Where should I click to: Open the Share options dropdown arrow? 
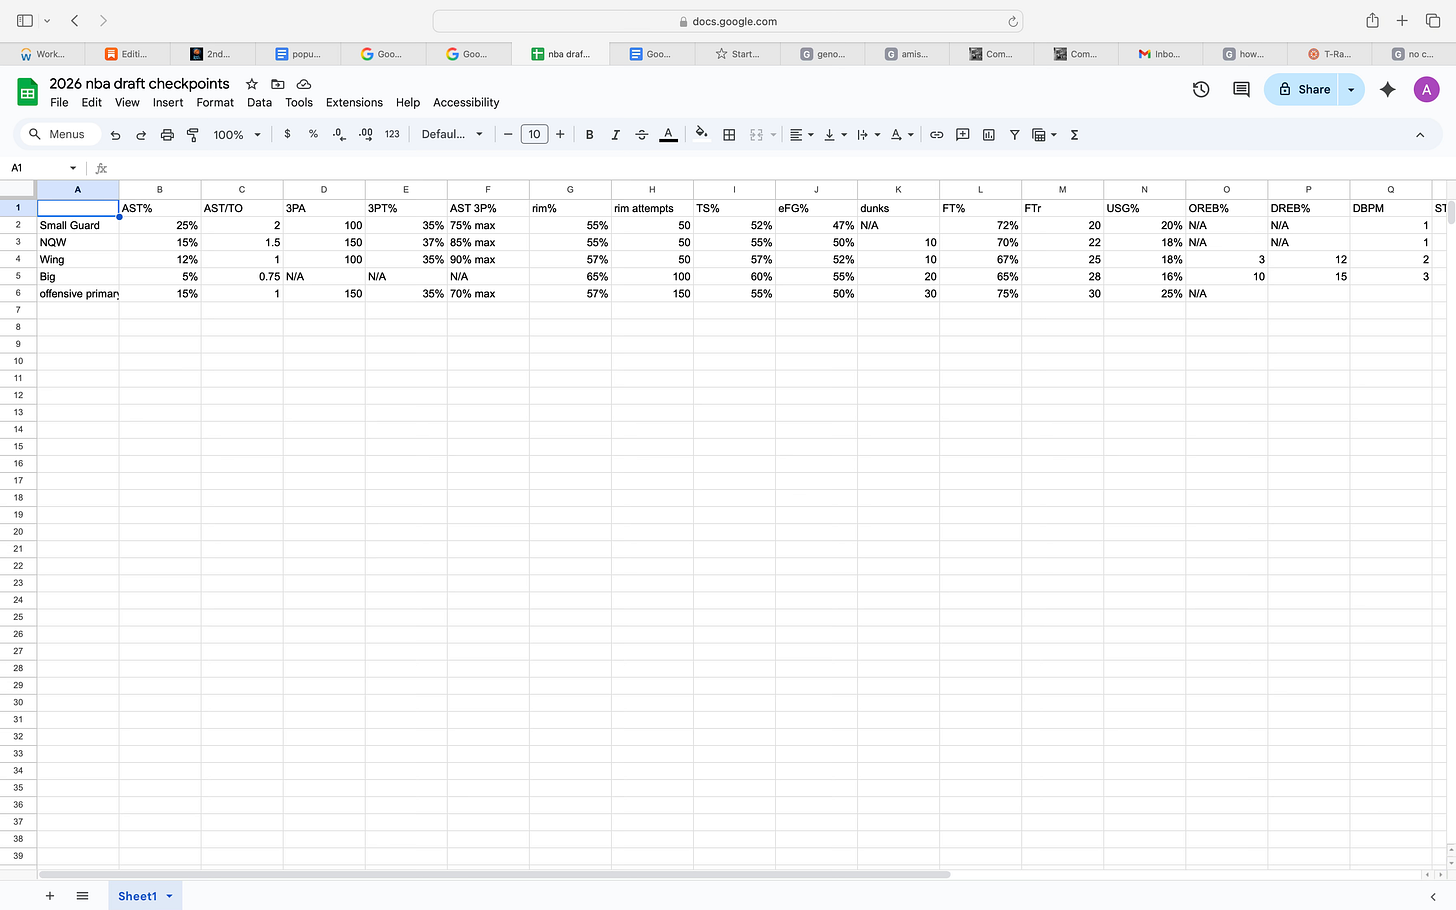1351,89
